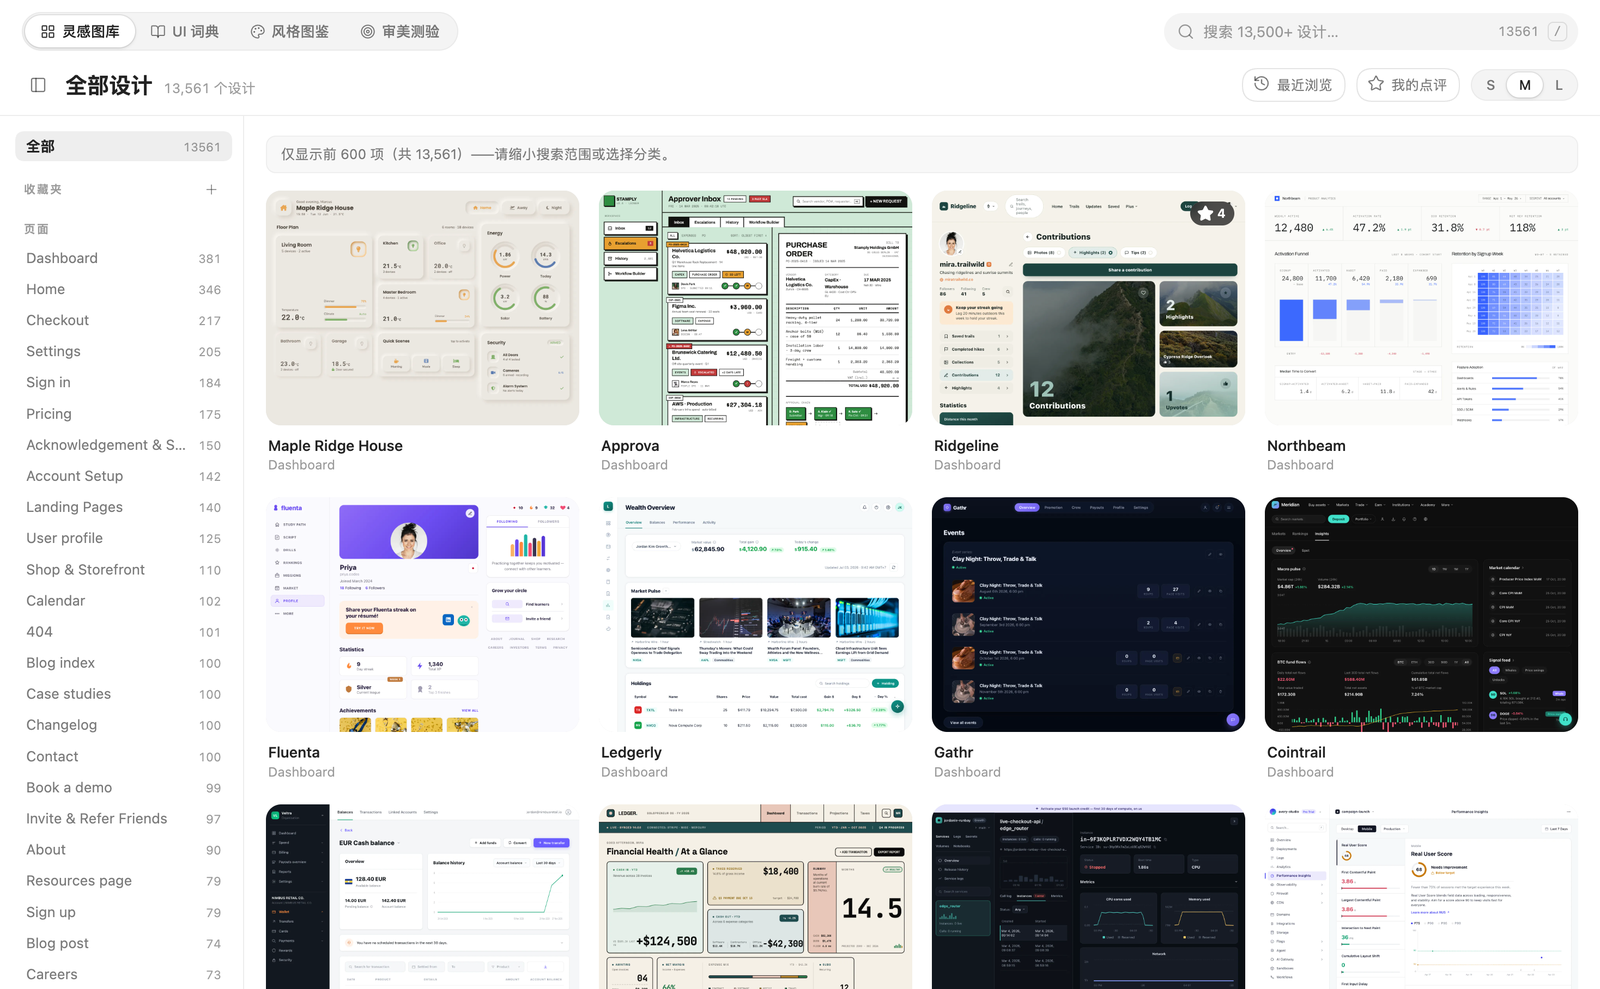The height and width of the screenshot is (989, 1600).
Task: Switch to the 审美测验 tab
Action: (400, 32)
